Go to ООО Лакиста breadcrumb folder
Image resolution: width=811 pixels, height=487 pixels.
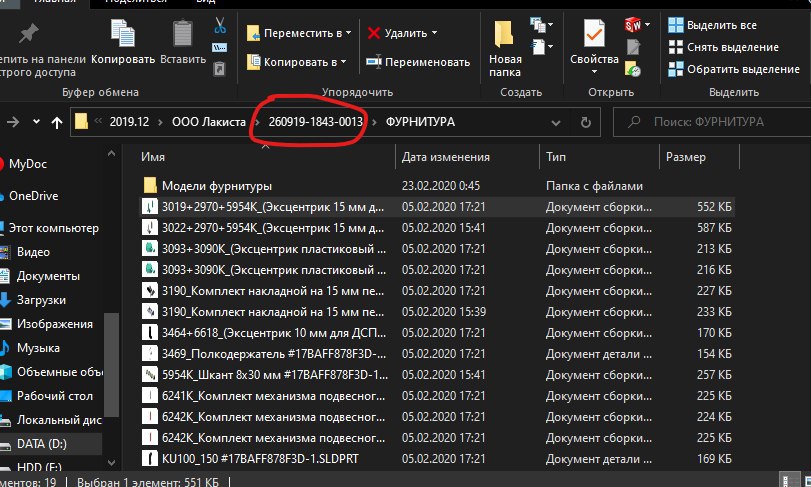209,122
